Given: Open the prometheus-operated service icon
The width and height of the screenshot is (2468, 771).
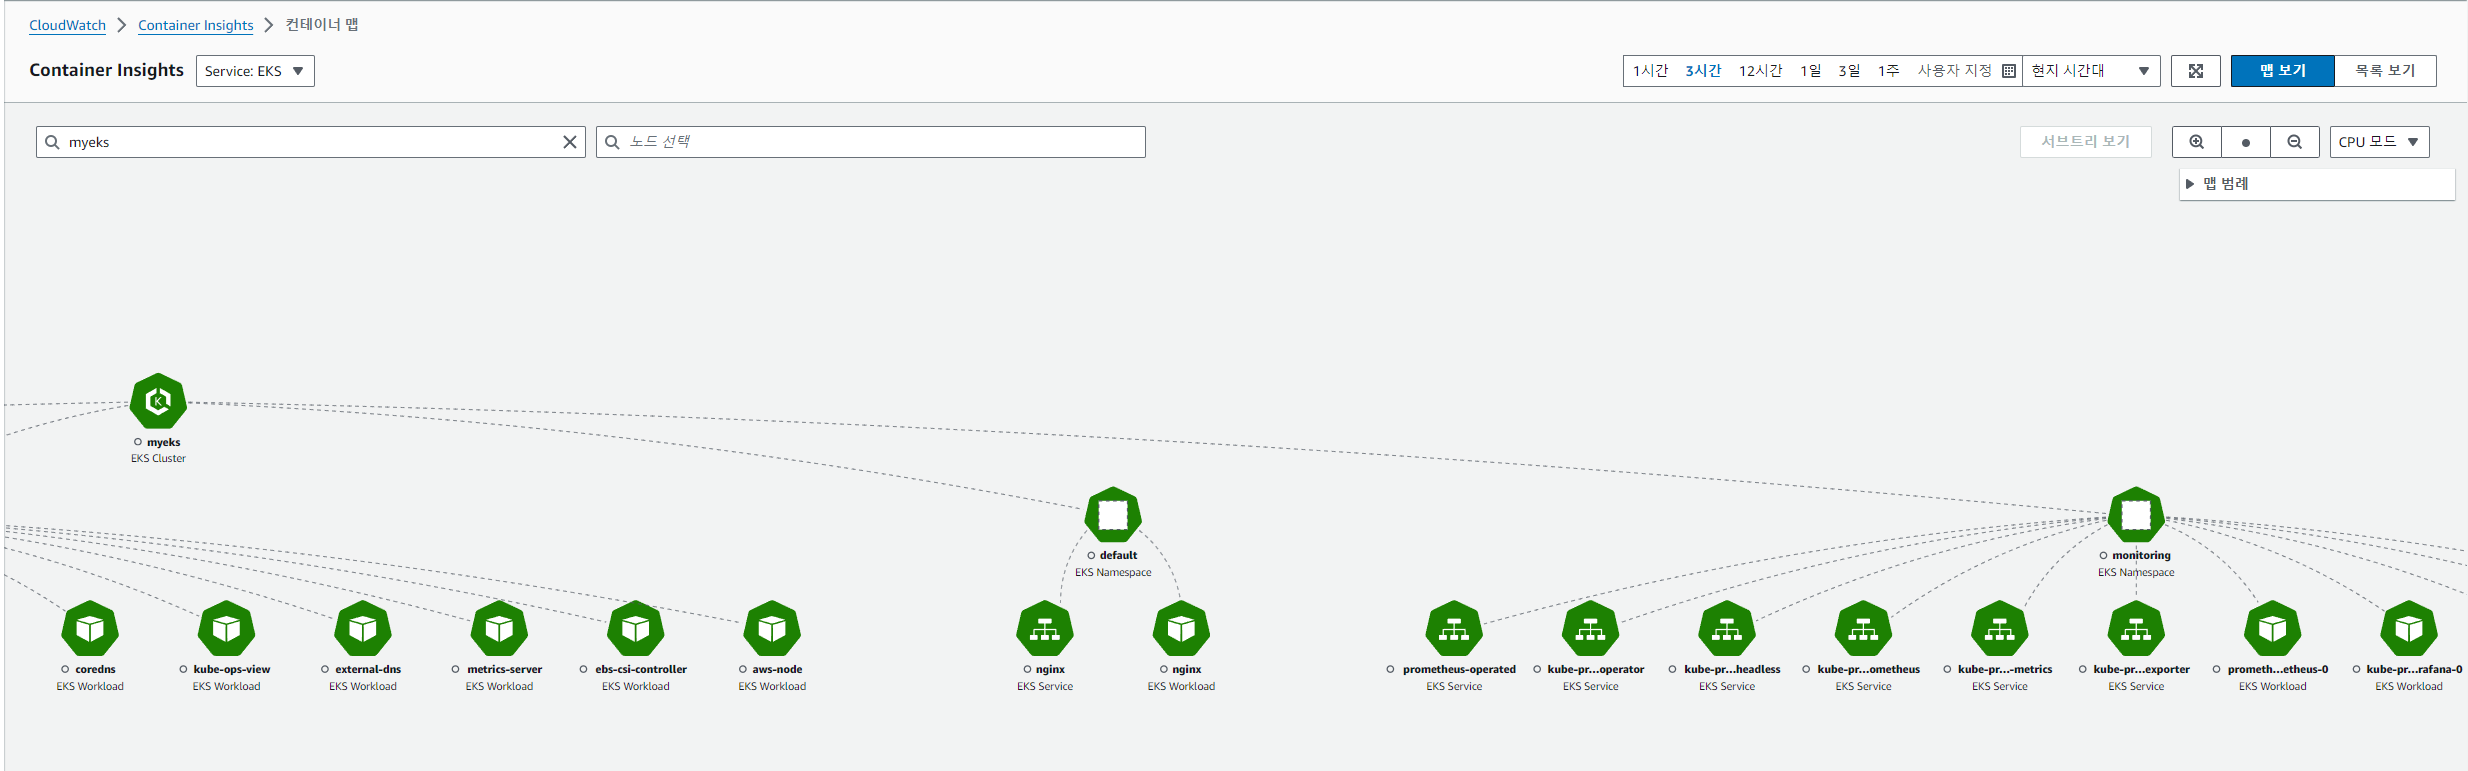Looking at the screenshot, I should tap(1454, 629).
